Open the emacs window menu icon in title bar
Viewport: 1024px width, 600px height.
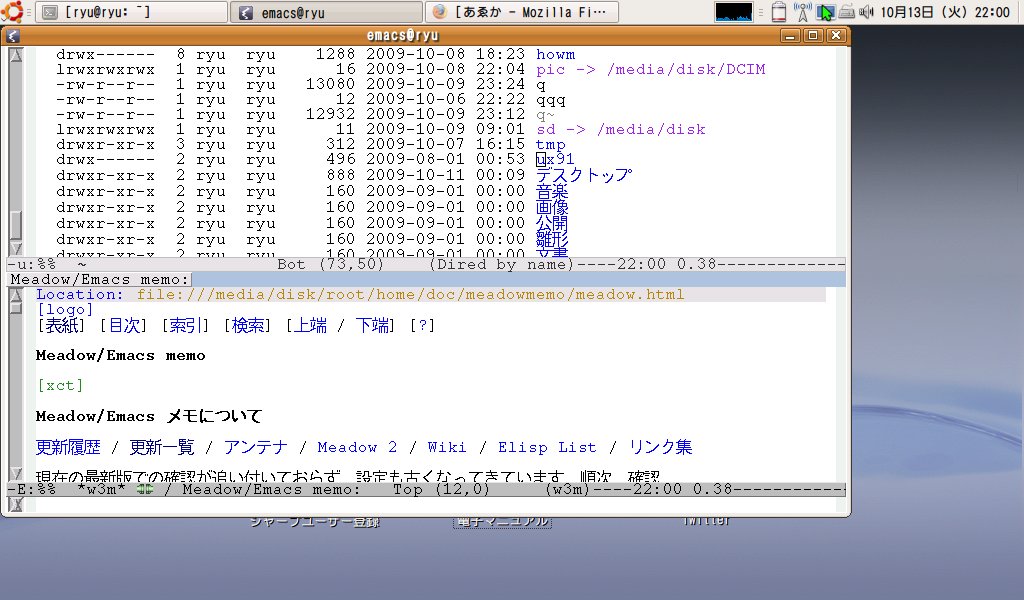tap(13, 36)
